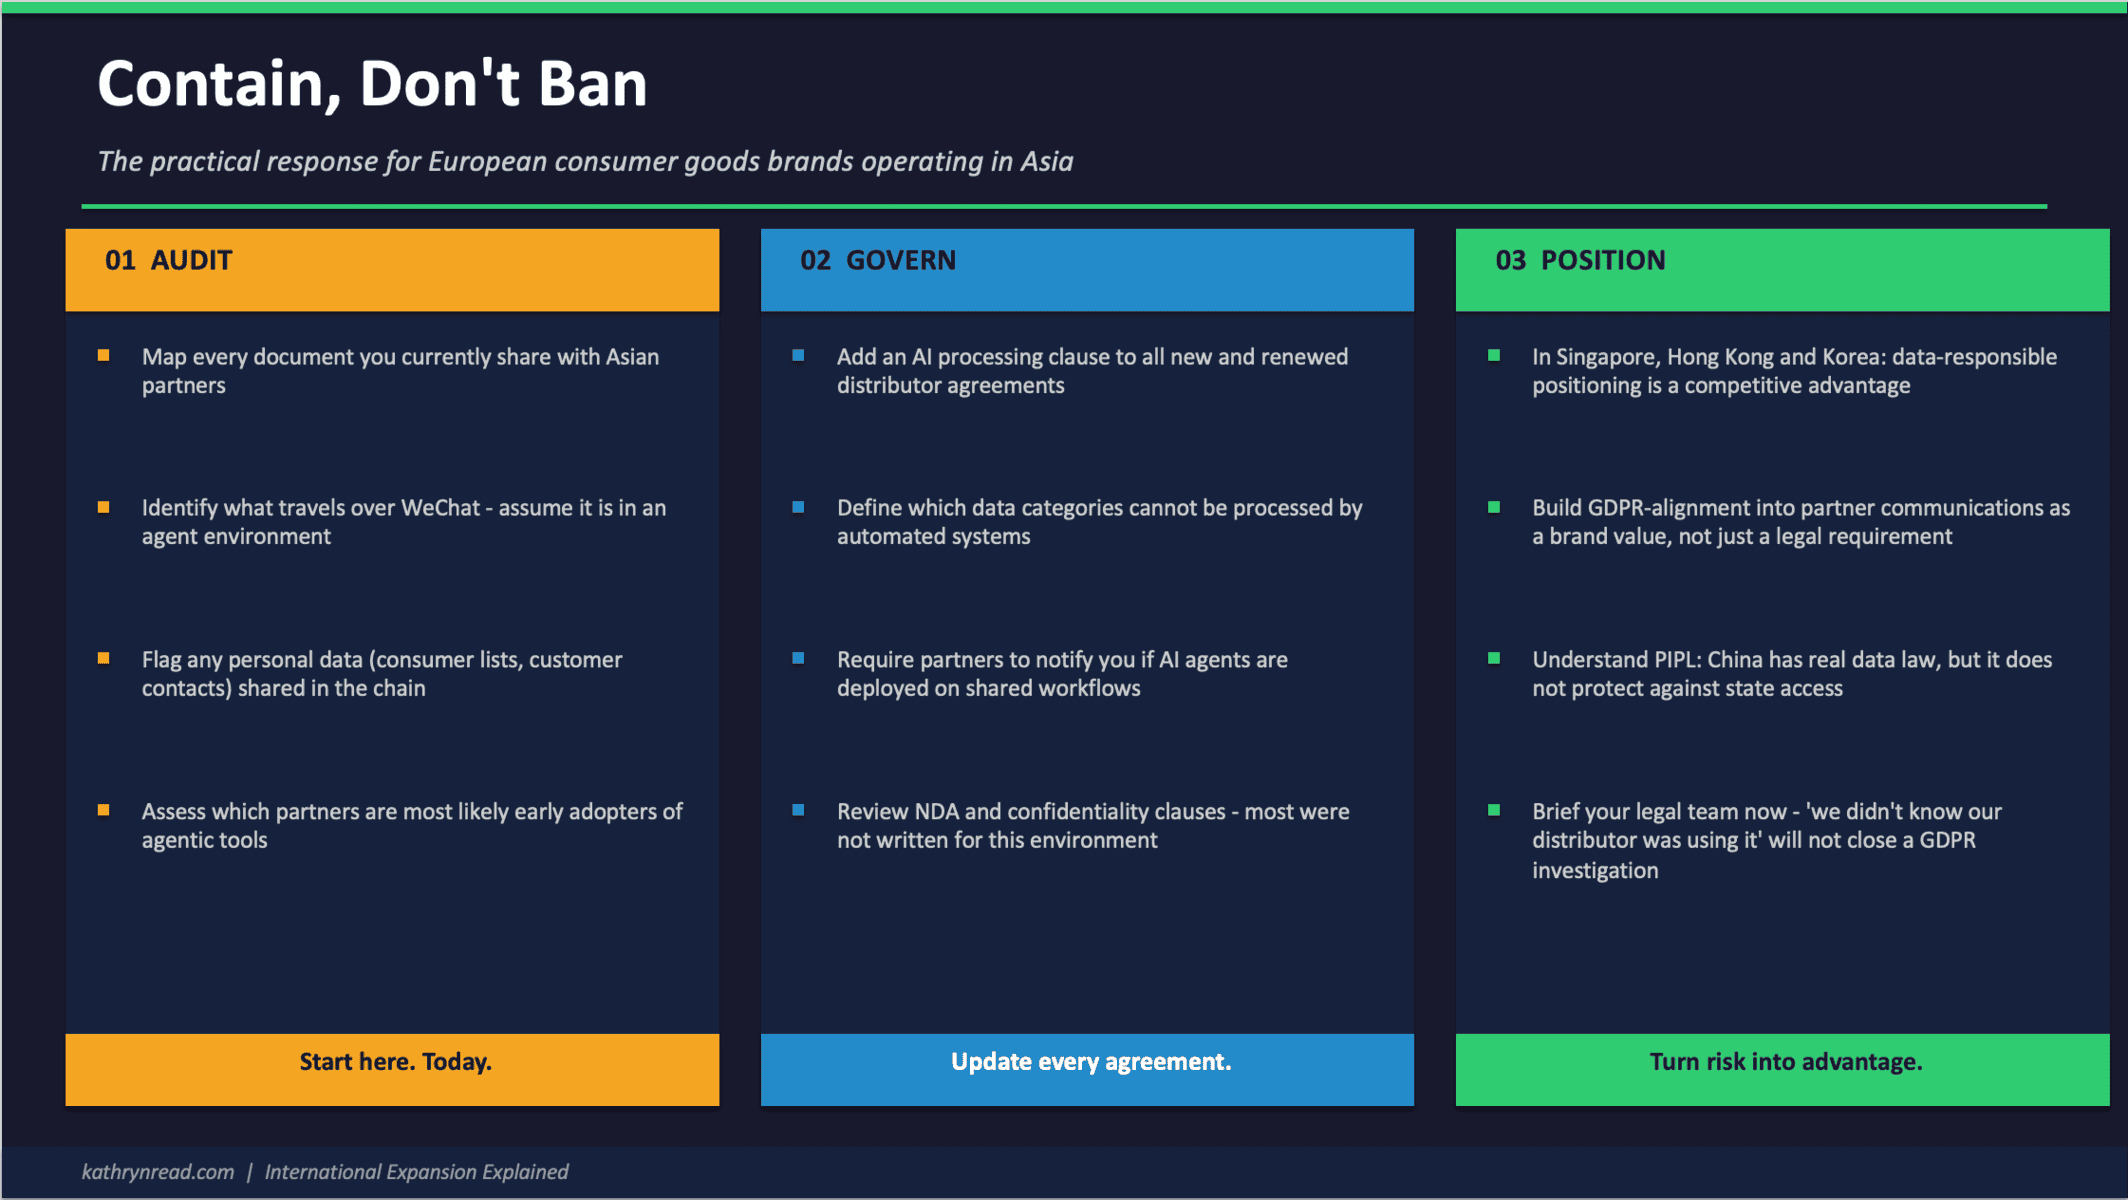Click the orange bullet beside 'Identify what travels over WeChat'
Viewport: 2128px width, 1200px height.
103,506
